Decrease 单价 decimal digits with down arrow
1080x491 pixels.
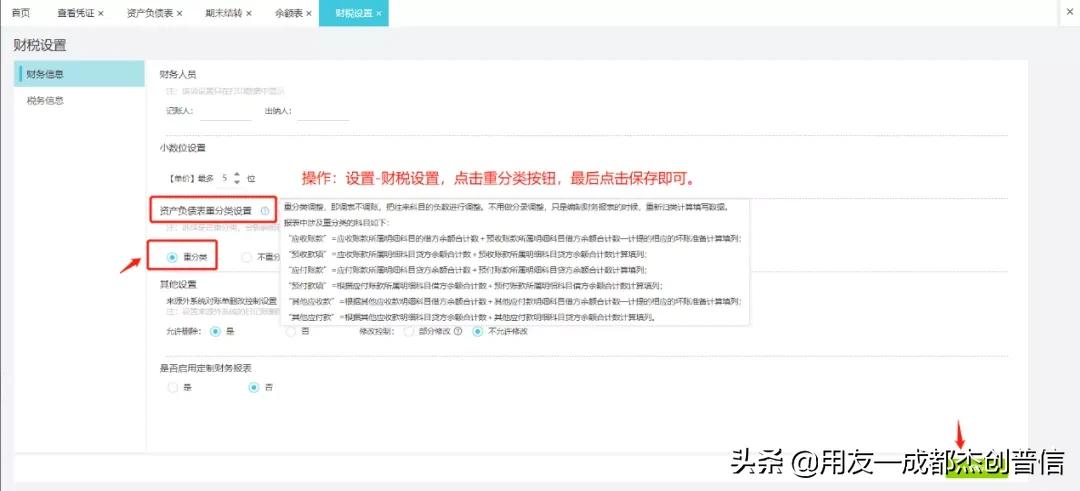coord(238,182)
